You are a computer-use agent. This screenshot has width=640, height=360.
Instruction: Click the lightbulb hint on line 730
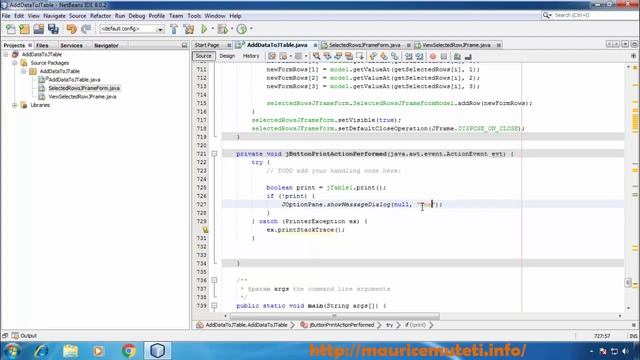[x=205, y=230]
